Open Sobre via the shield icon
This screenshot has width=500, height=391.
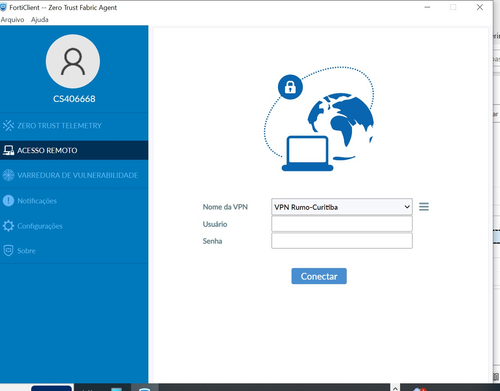click(x=8, y=251)
